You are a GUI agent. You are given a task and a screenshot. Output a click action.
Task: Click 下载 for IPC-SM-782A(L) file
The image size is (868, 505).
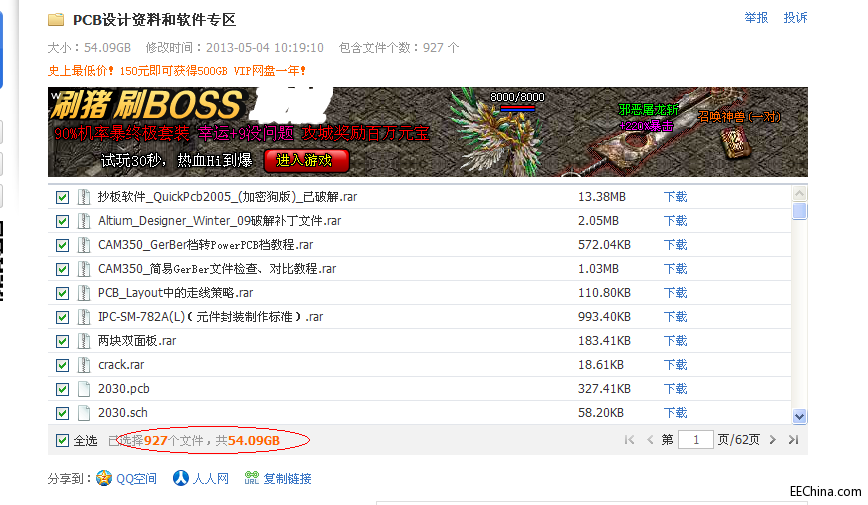pyautogui.click(x=675, y=317)
